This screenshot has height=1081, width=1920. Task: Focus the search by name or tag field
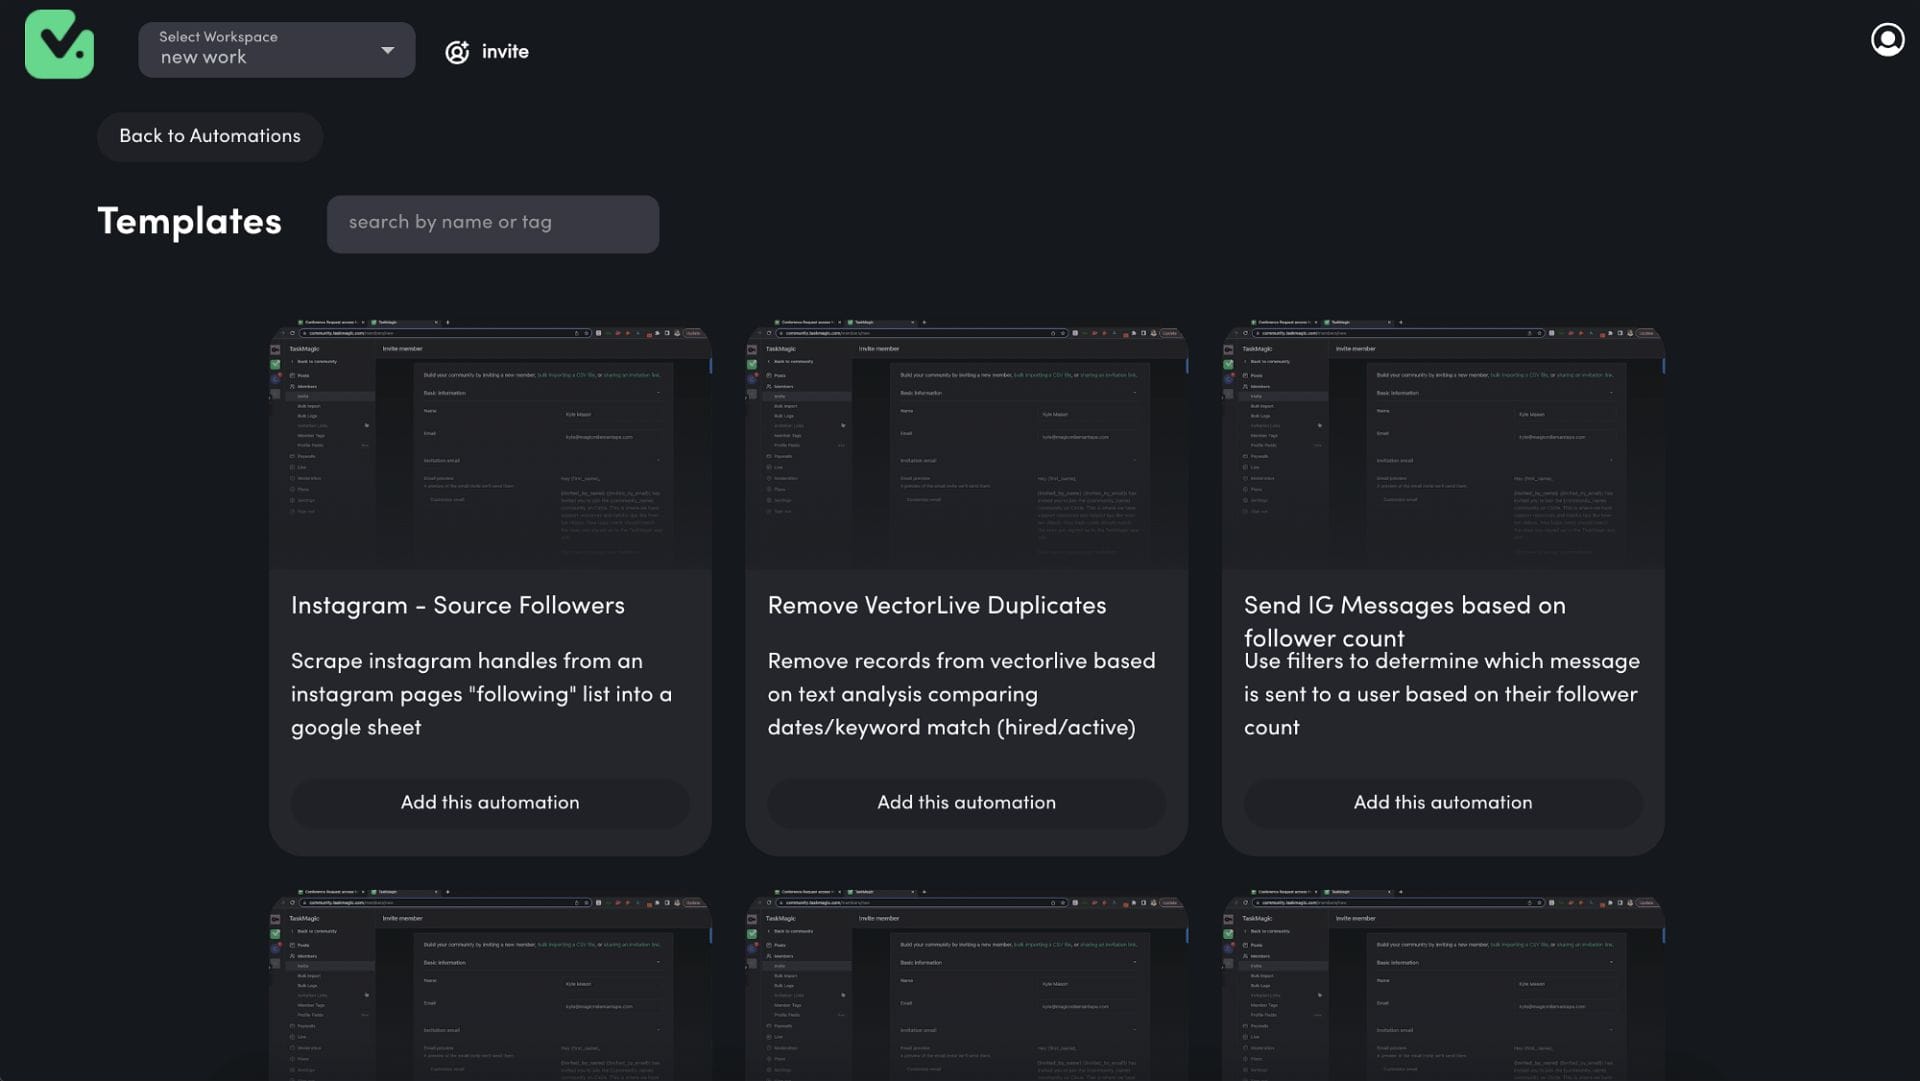pos(492,223)
